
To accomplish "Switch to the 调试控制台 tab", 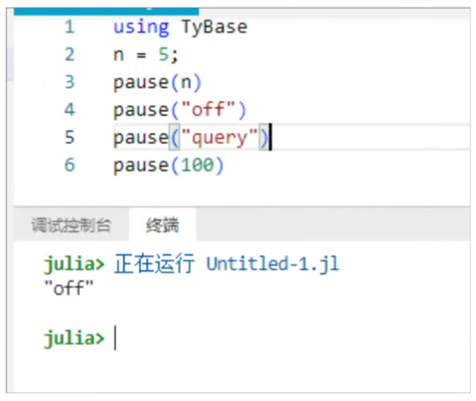I will [x=71, y=225].
